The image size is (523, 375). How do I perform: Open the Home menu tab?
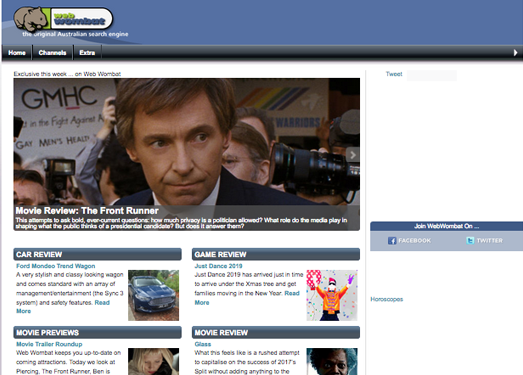pyautogui.click(x=17, y=53)
